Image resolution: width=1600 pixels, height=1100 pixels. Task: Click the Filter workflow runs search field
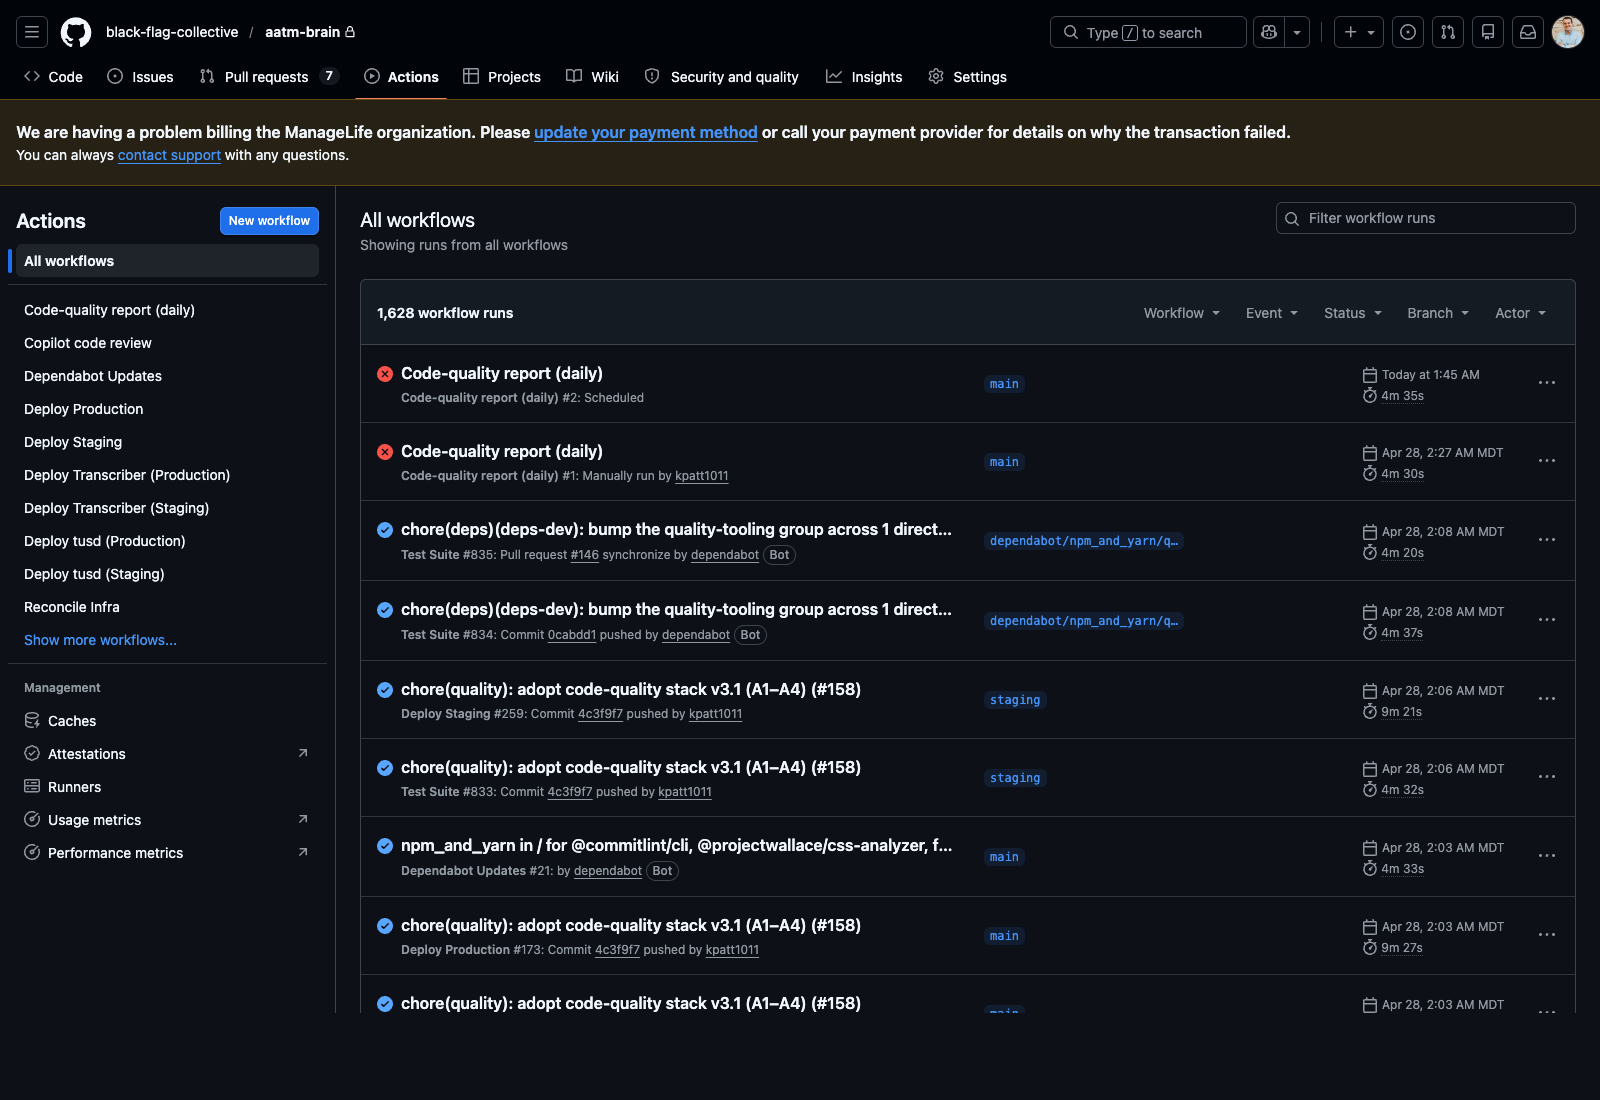pyautogui.click(x=1425, y=217)
